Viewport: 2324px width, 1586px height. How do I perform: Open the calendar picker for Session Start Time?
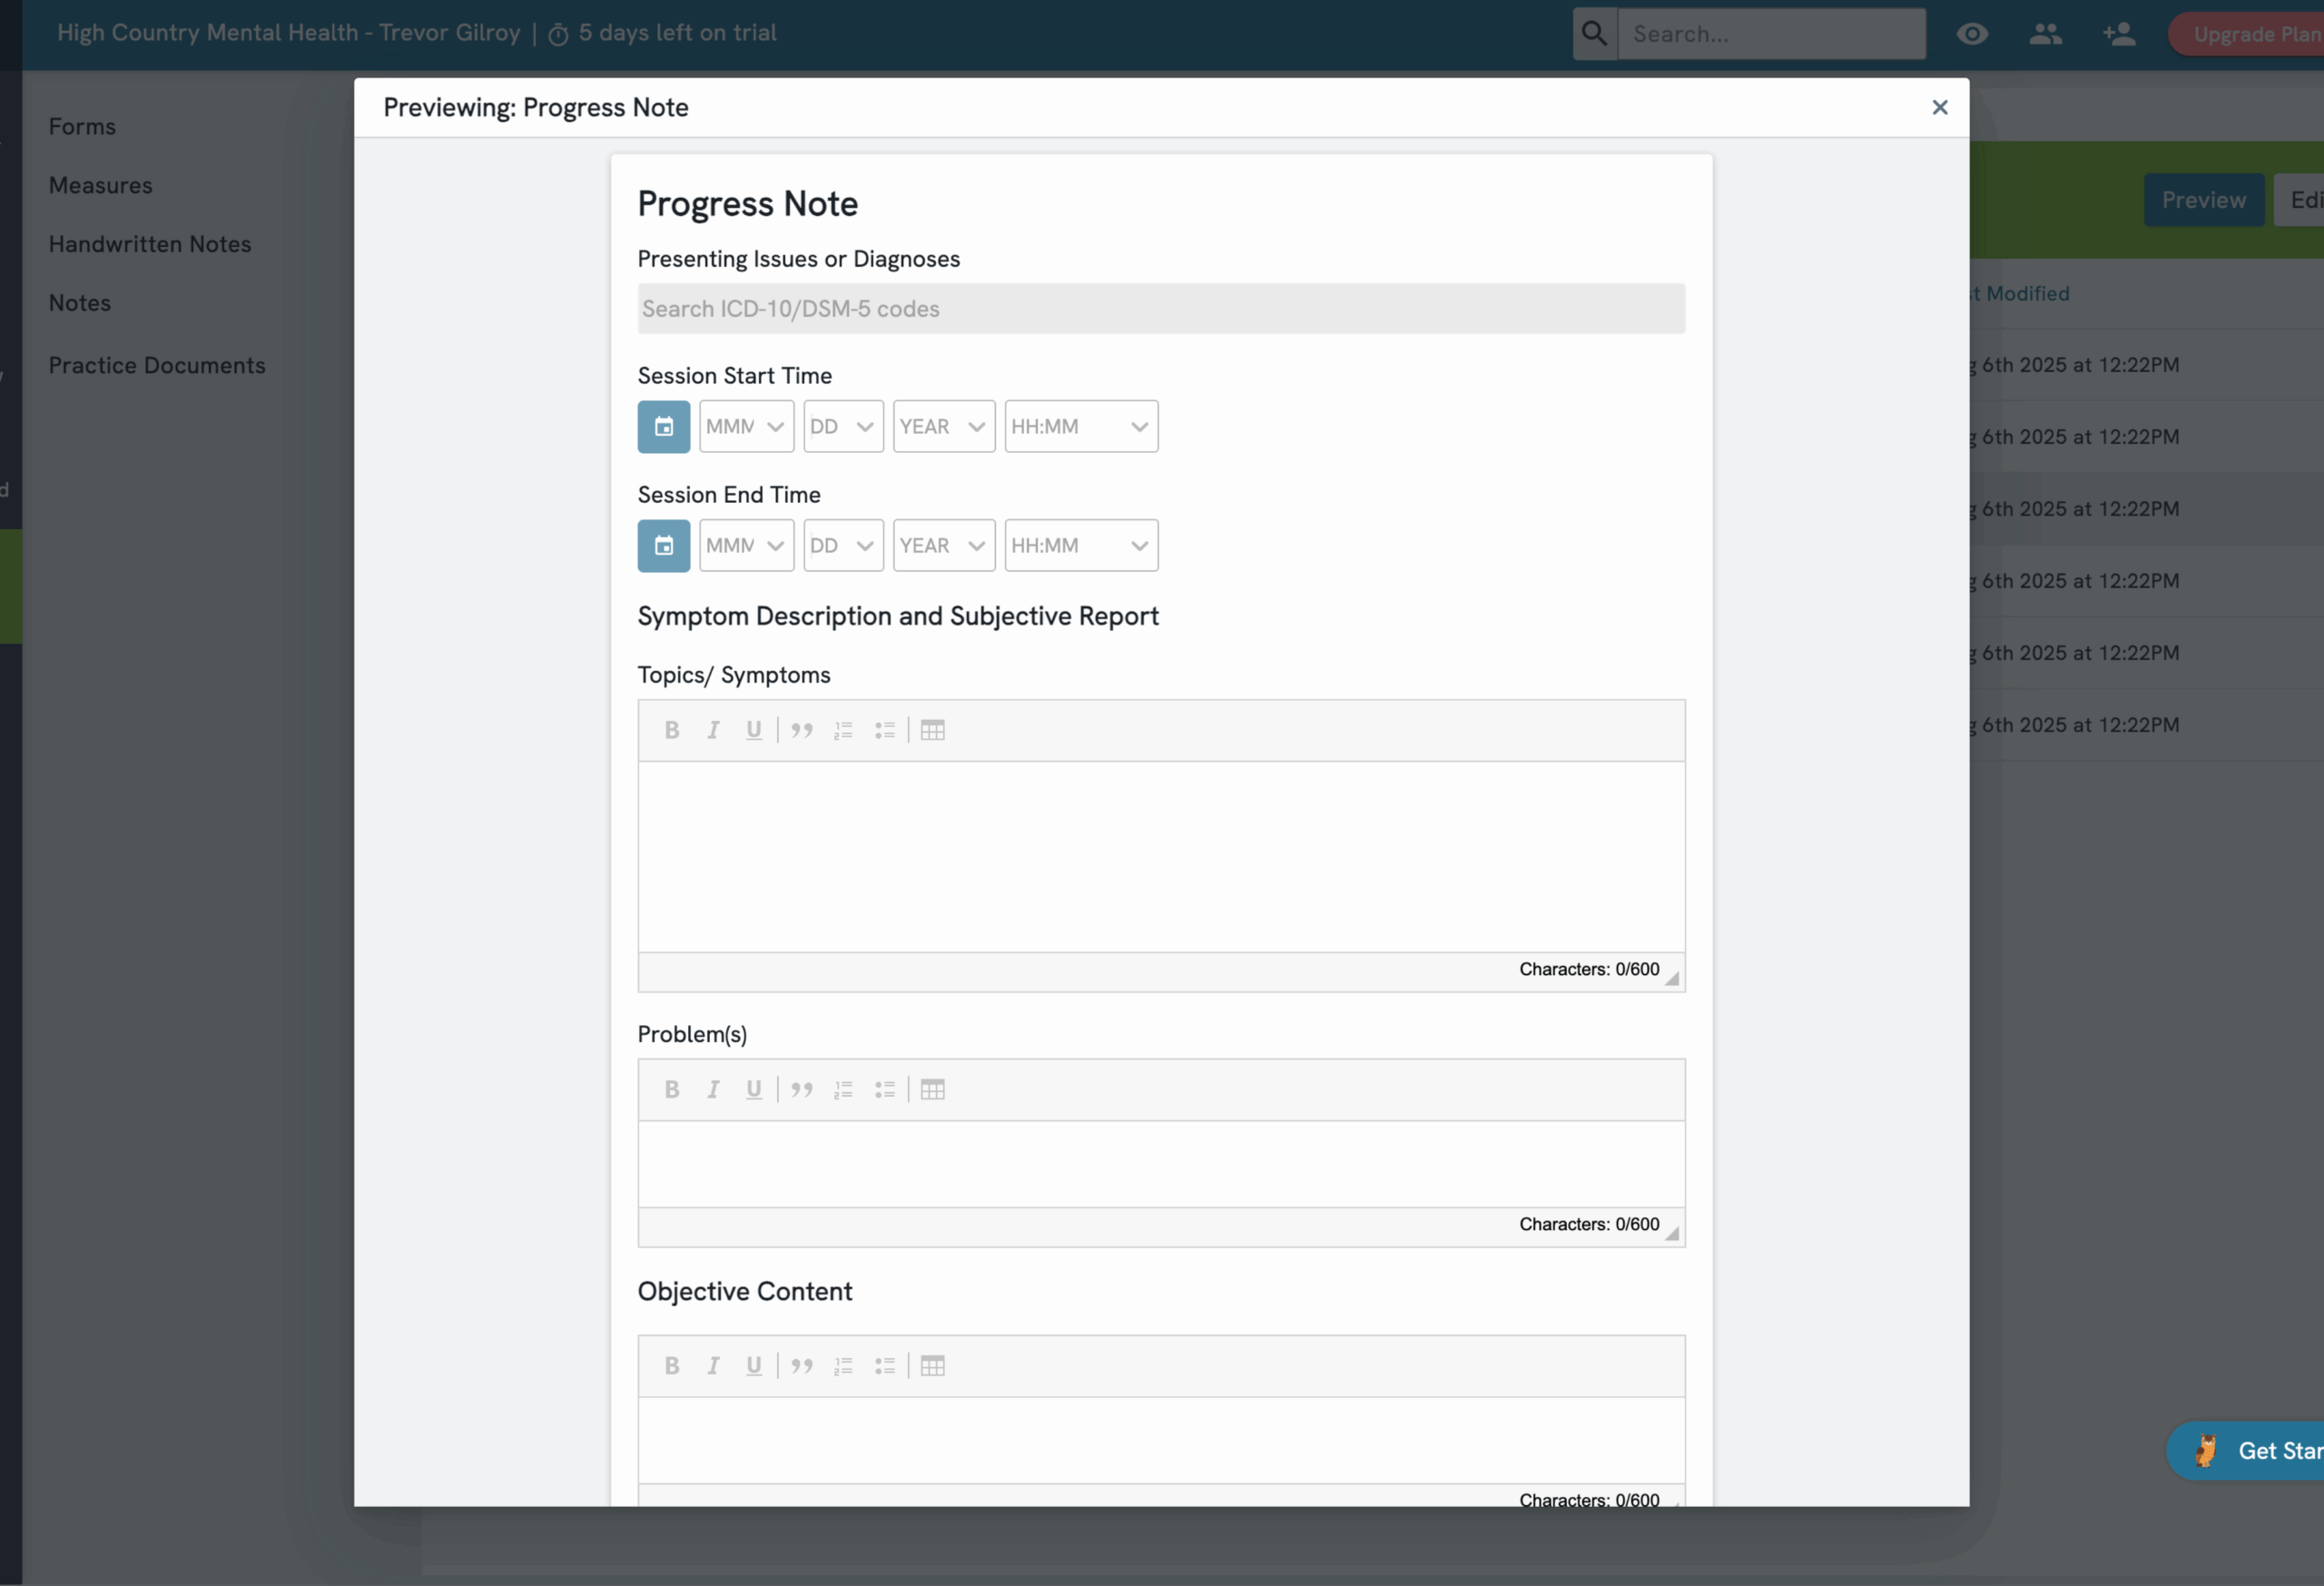[x=664, y=427]
